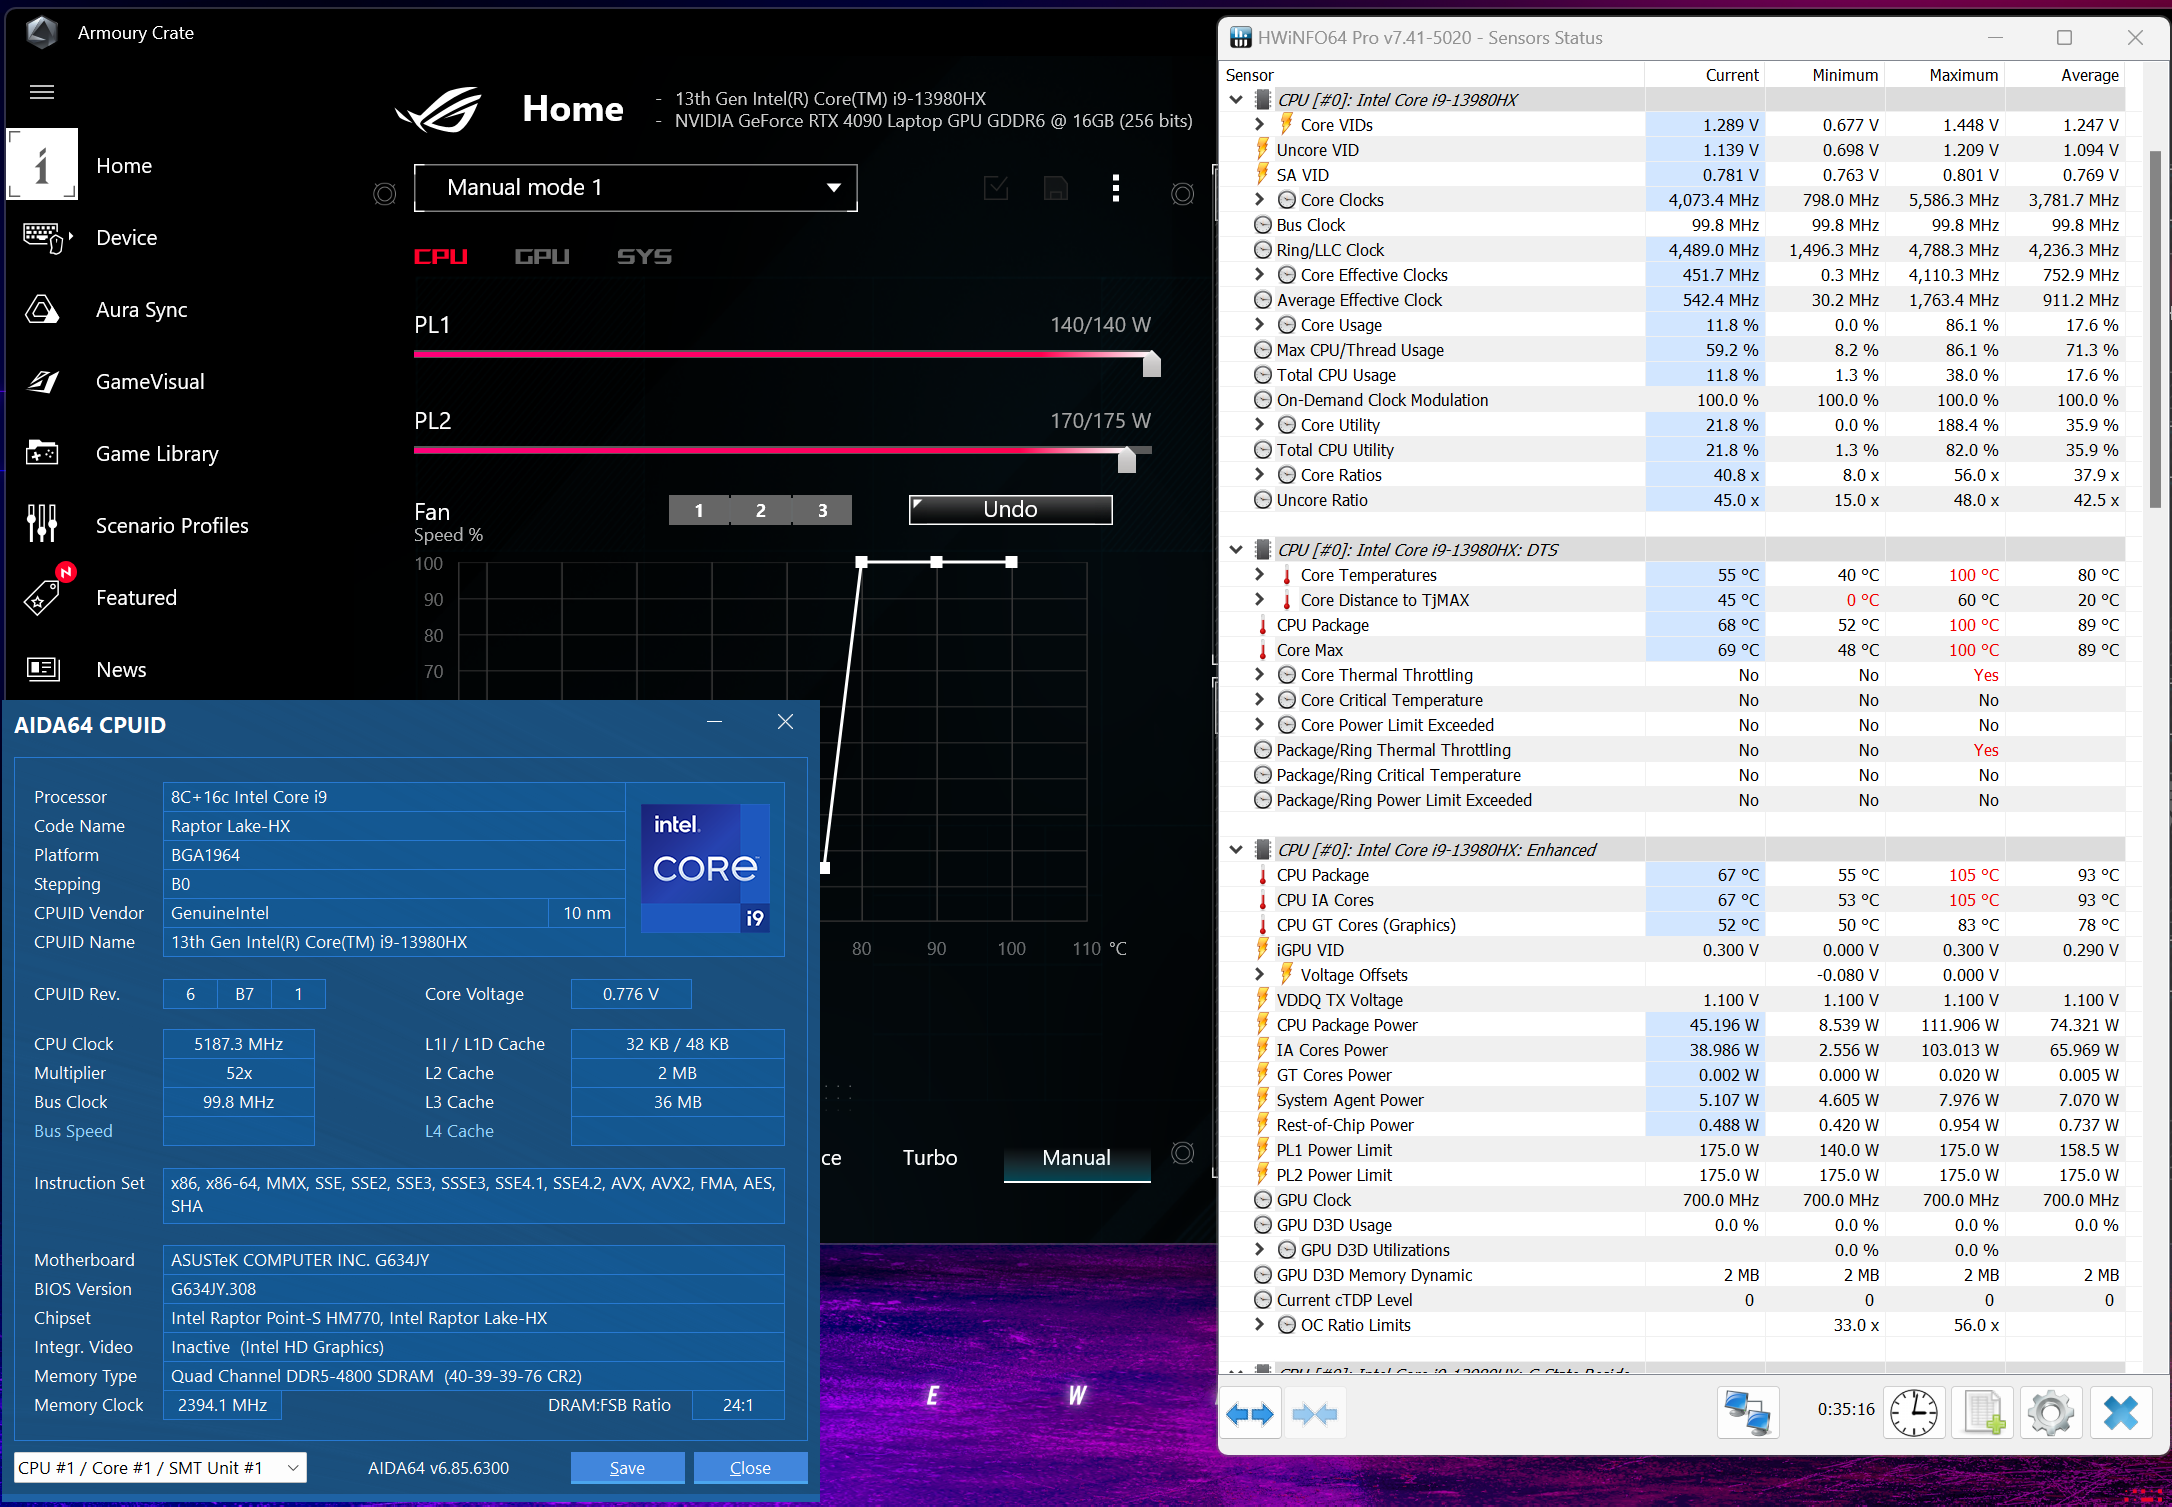This screenshot has width=2172, height=1507.
Task: Select fan curve preset 2
Action: coord(761,510)
